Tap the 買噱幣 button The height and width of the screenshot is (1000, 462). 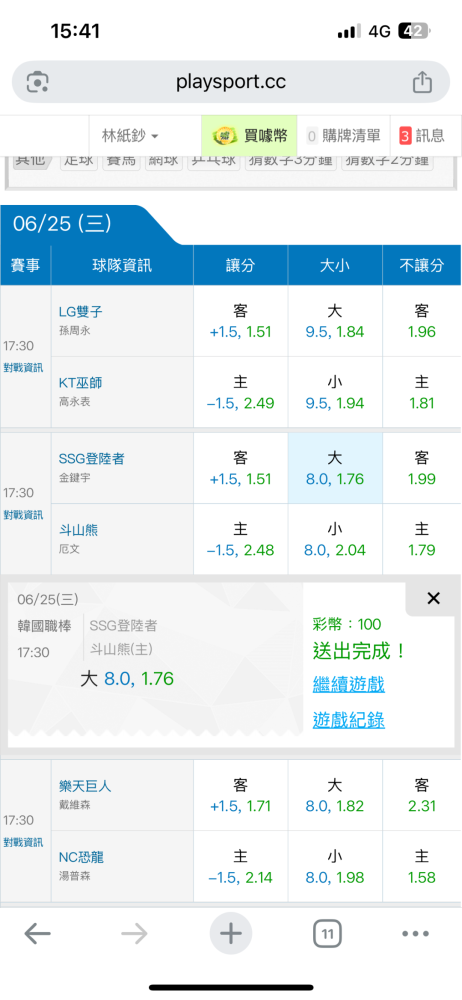(x=250, y=135)
